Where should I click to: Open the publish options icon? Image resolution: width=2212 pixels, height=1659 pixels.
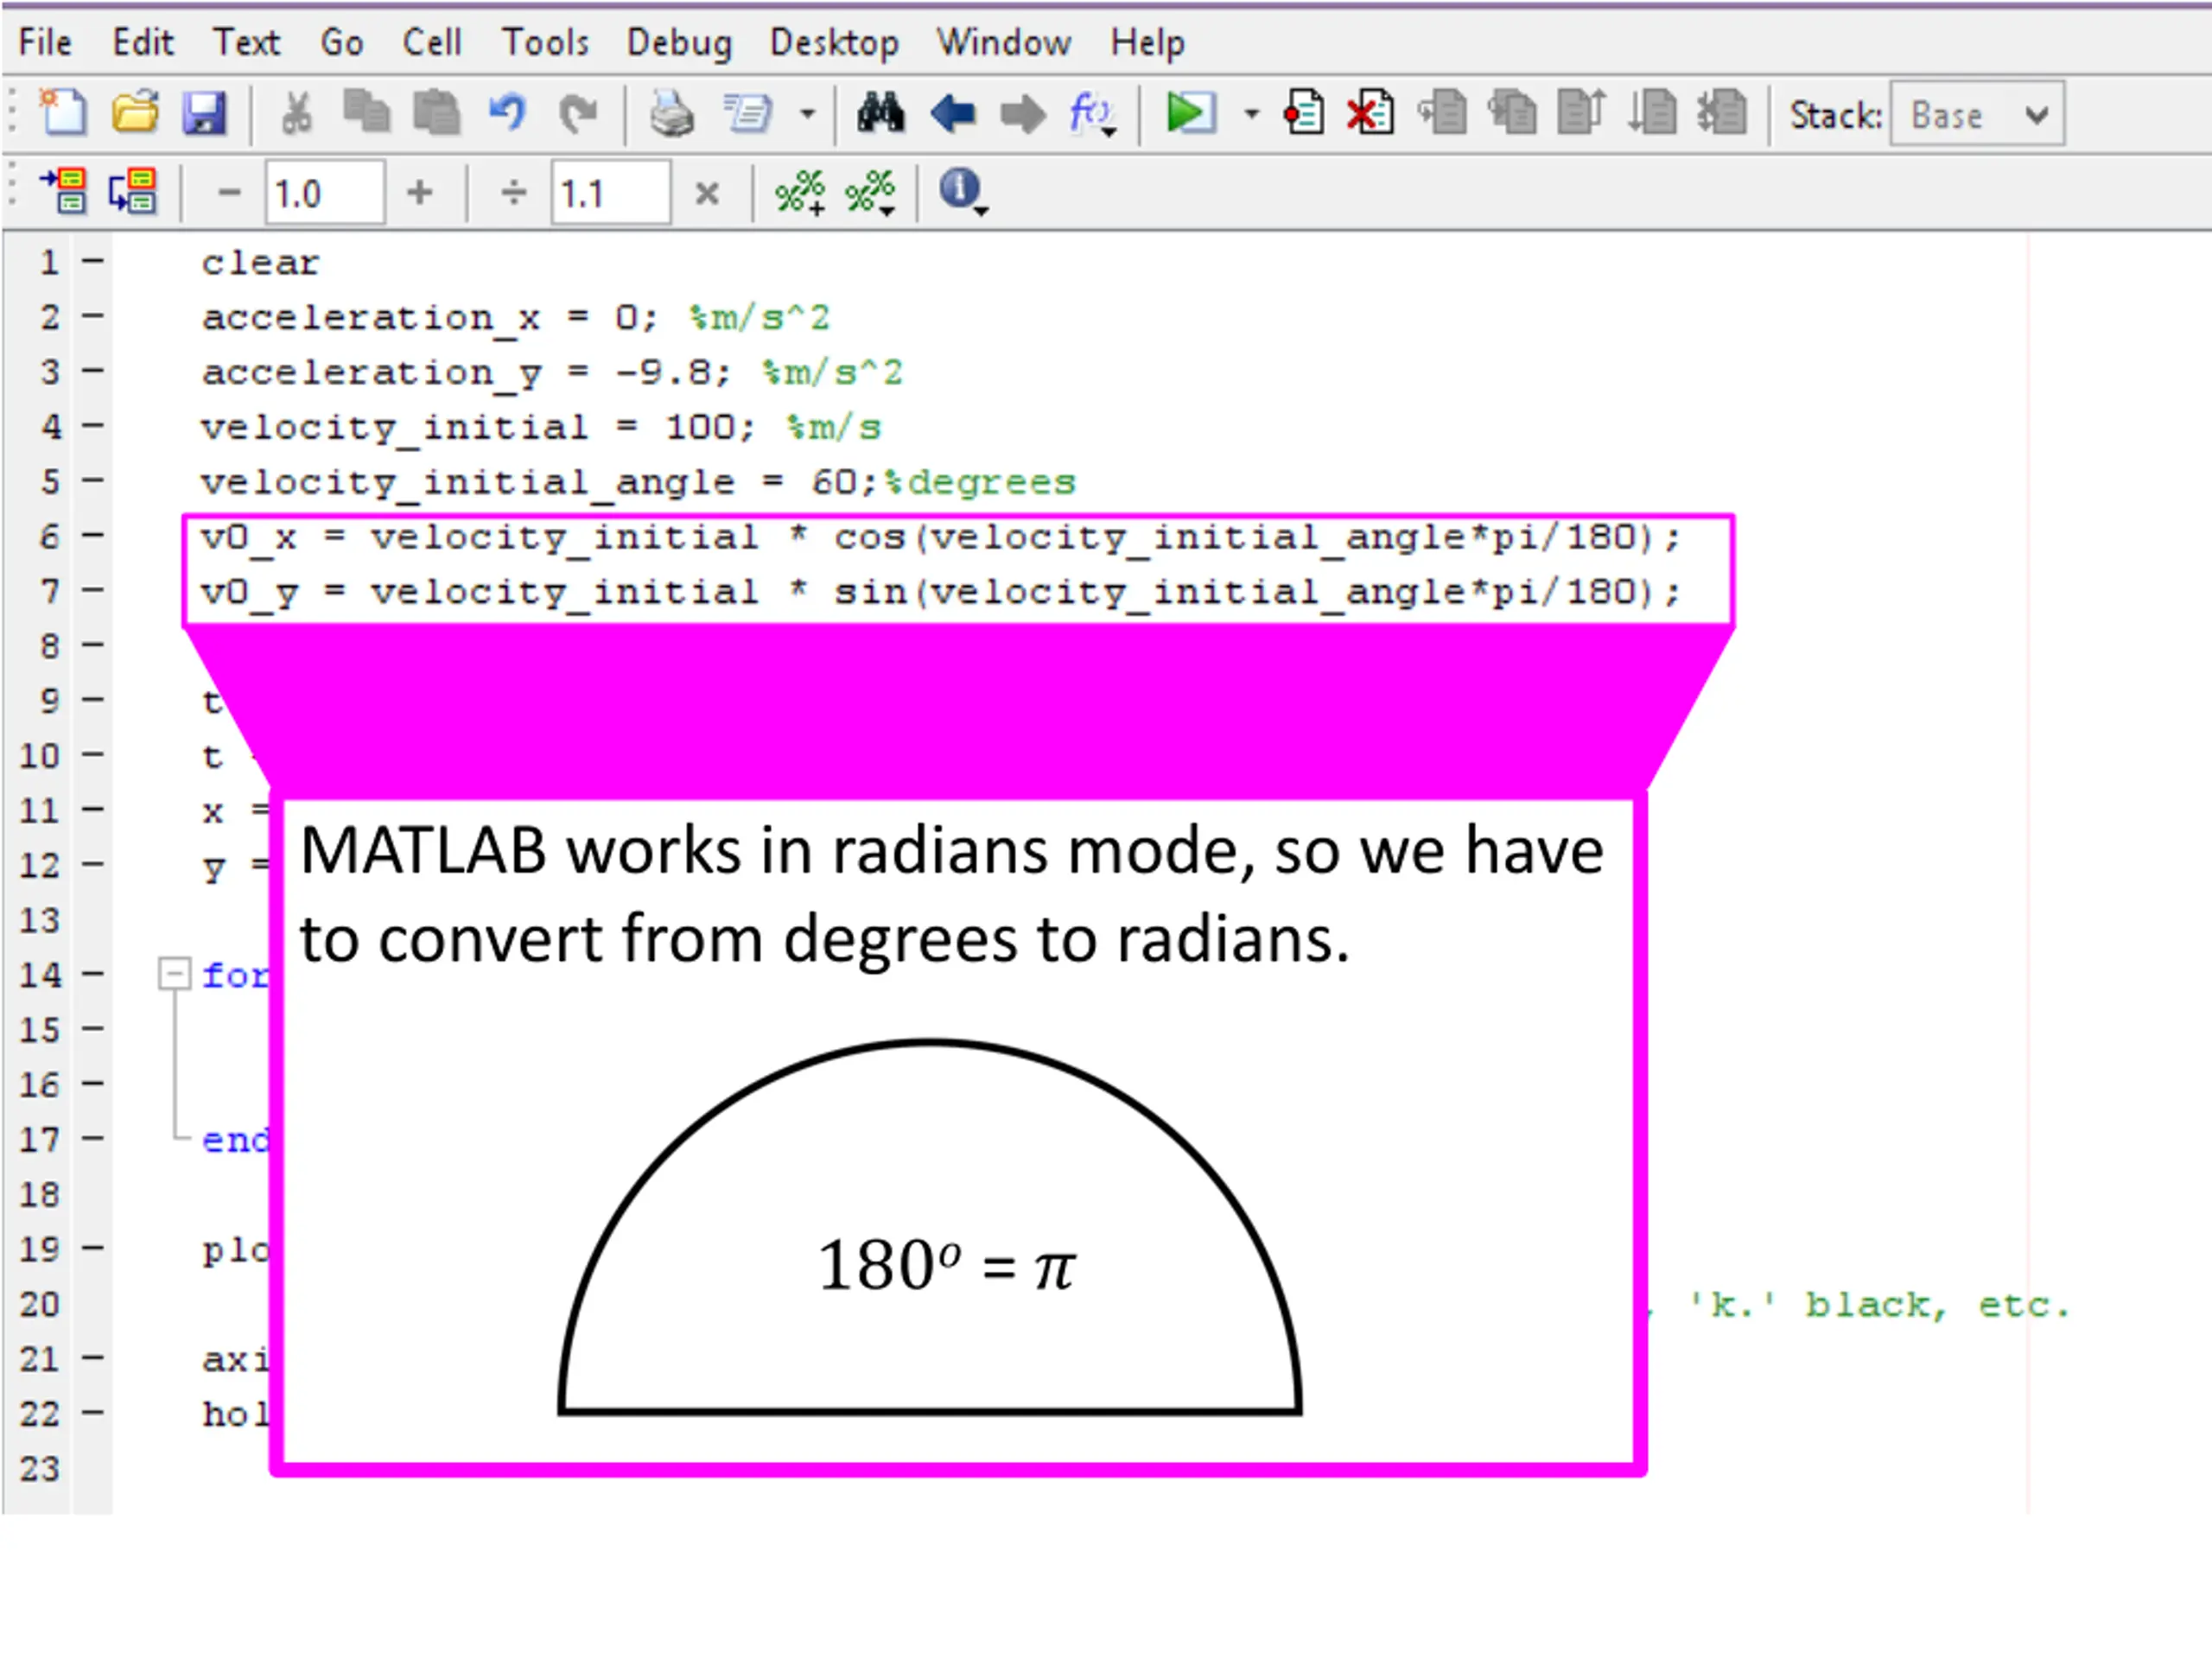pos(748,112)
